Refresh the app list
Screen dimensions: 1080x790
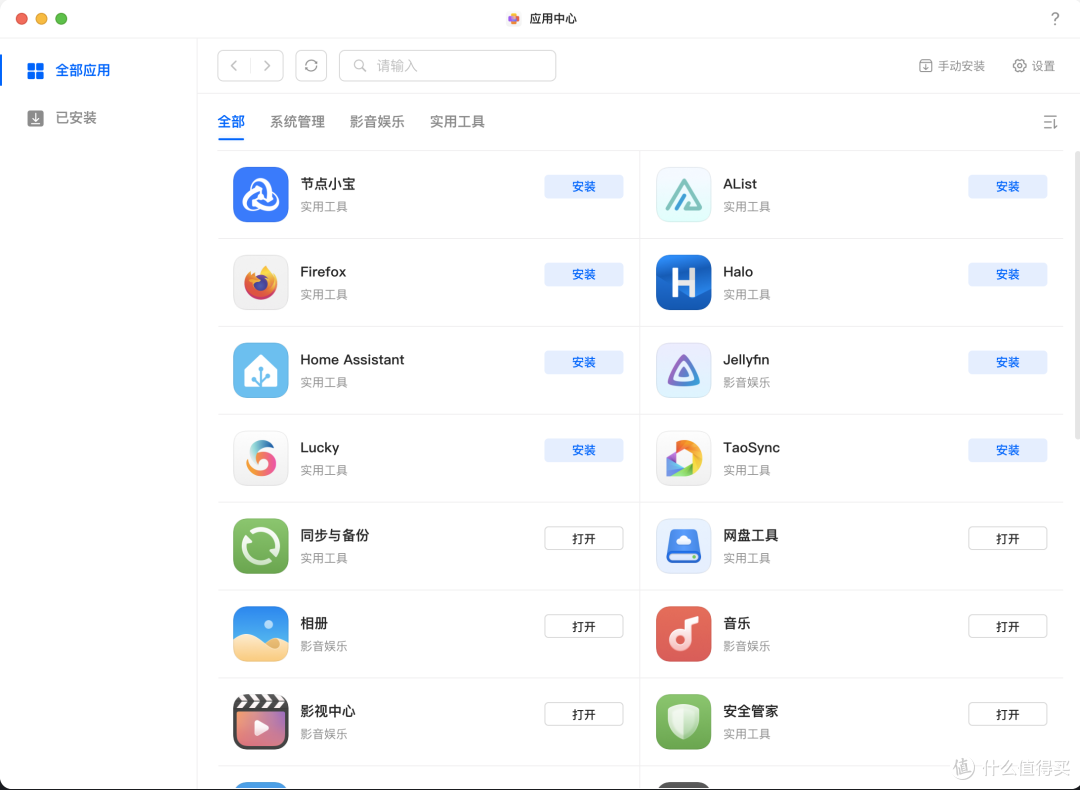[311, 65]
